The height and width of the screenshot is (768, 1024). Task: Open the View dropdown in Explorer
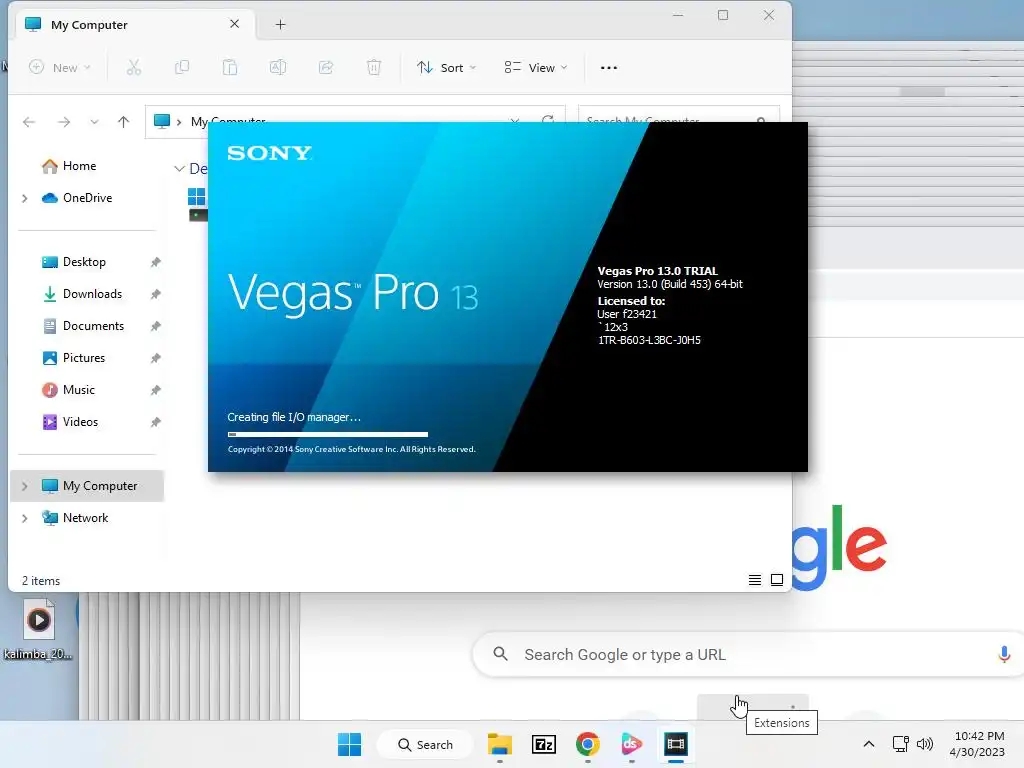click(x=536, y=67)
